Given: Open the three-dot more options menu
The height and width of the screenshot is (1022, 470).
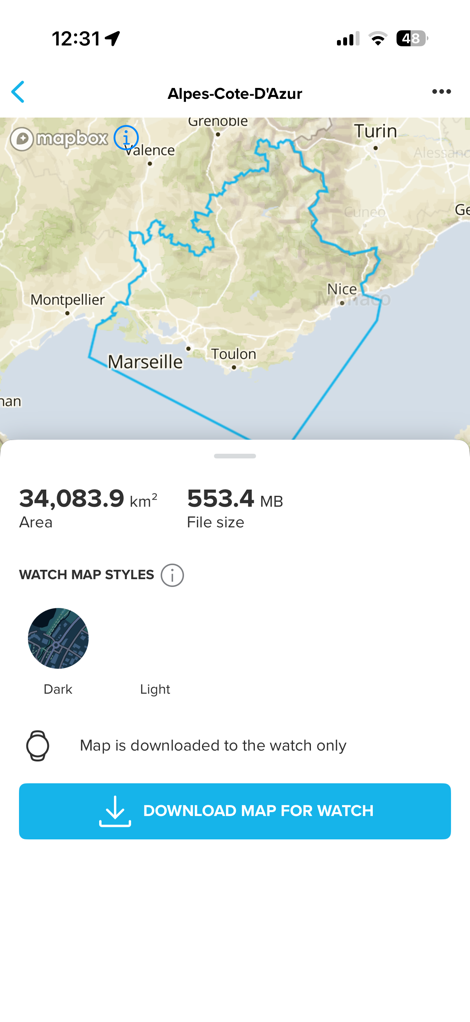Looking at the screenshot, I should tap(441, 92).
